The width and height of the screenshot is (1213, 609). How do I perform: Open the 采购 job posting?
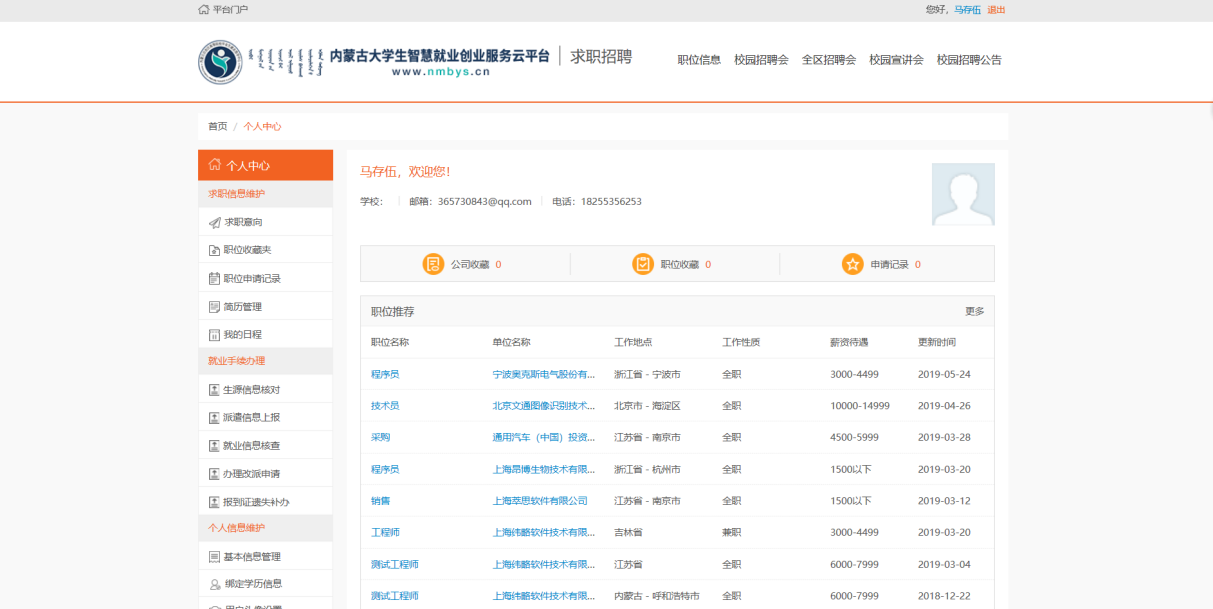click(380, 438)
